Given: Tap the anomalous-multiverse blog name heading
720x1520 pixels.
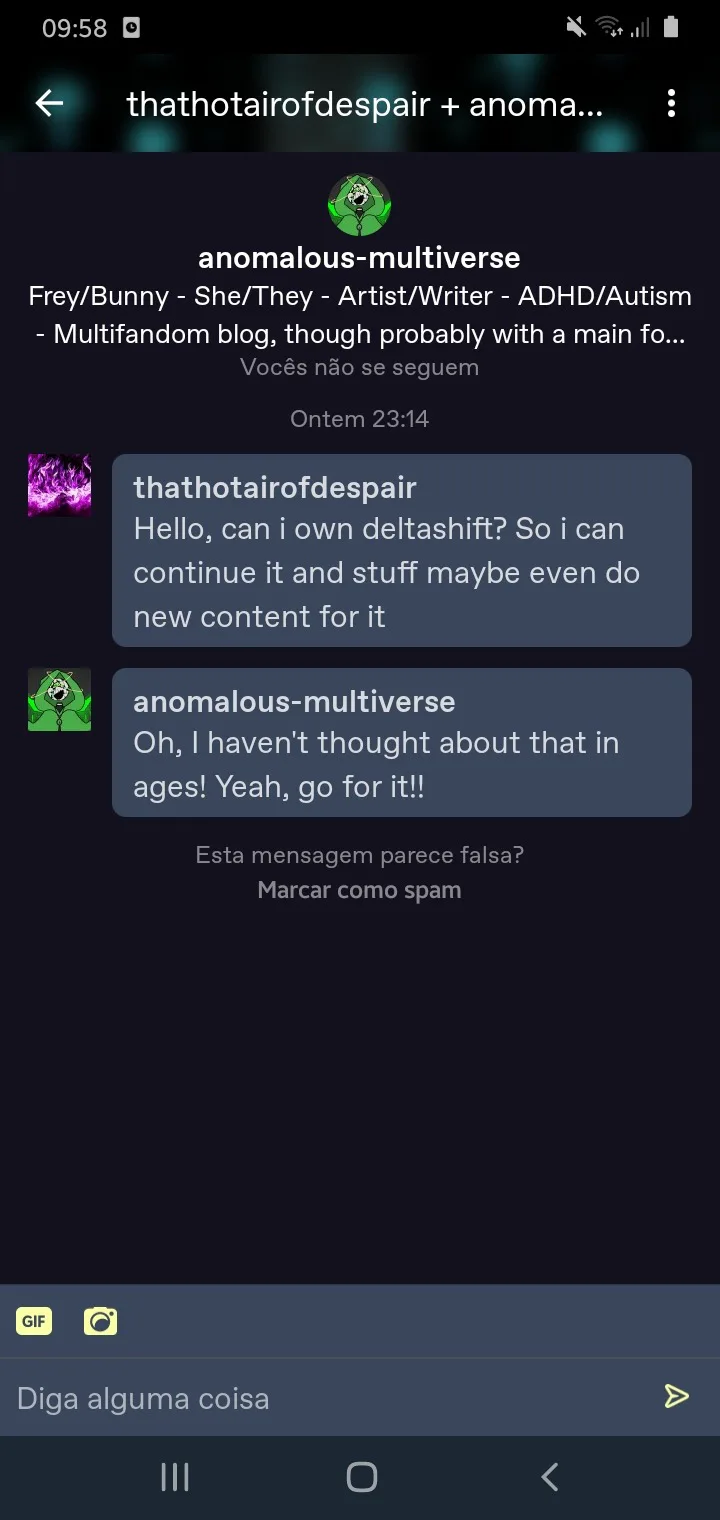Looking at the screenshot, I should click(359, 258).
